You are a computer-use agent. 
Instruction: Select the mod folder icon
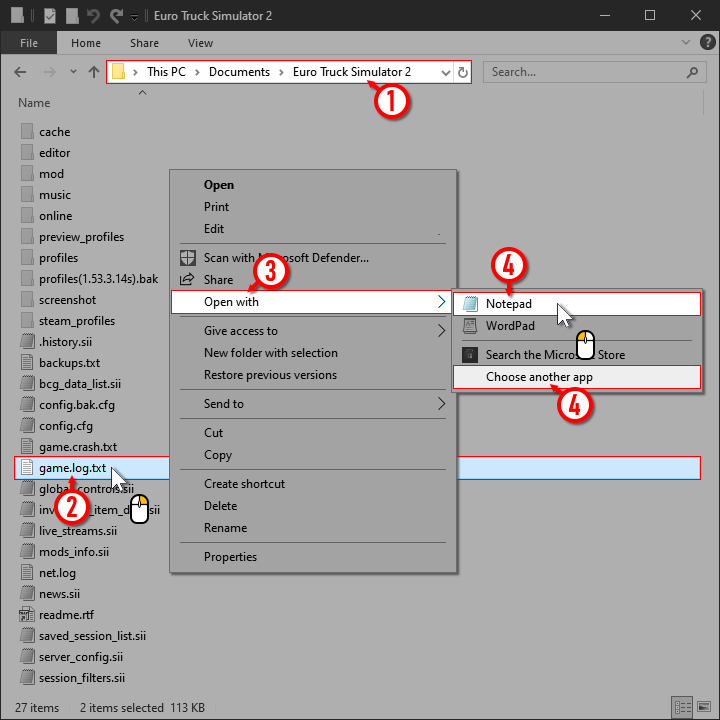[x=27, y=174]
